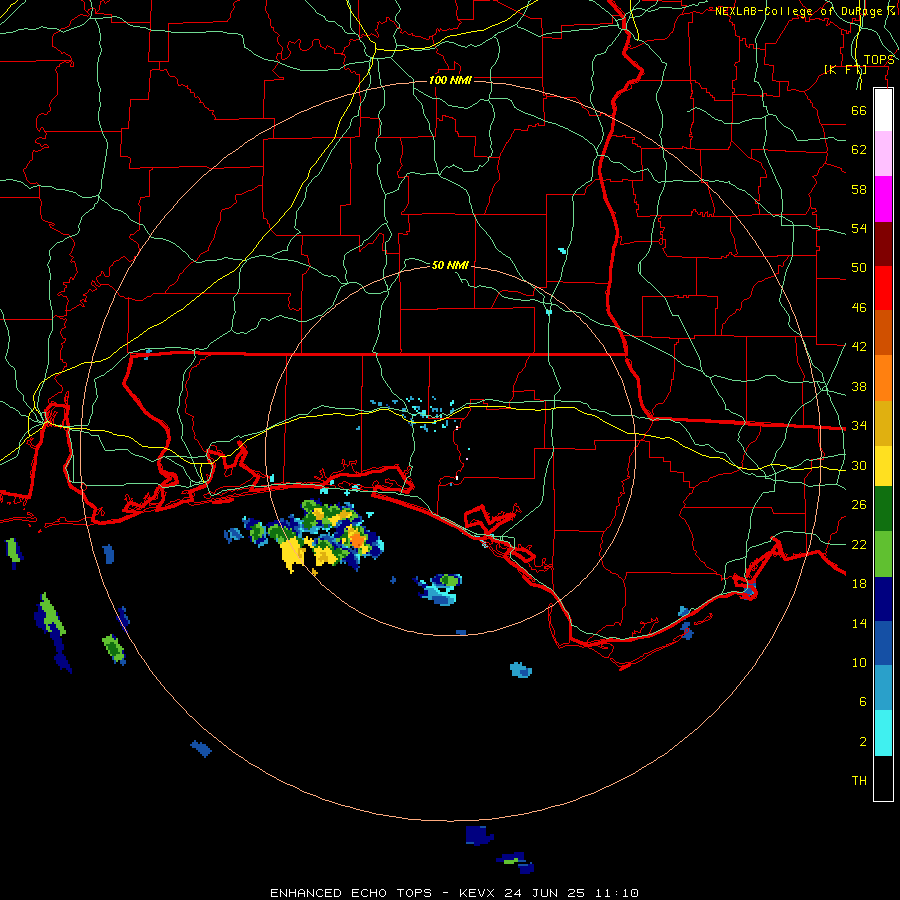This screenshot has width=900, height=900.
Task: Click the 'TOPS' legend title
Action: coord(879,60)
